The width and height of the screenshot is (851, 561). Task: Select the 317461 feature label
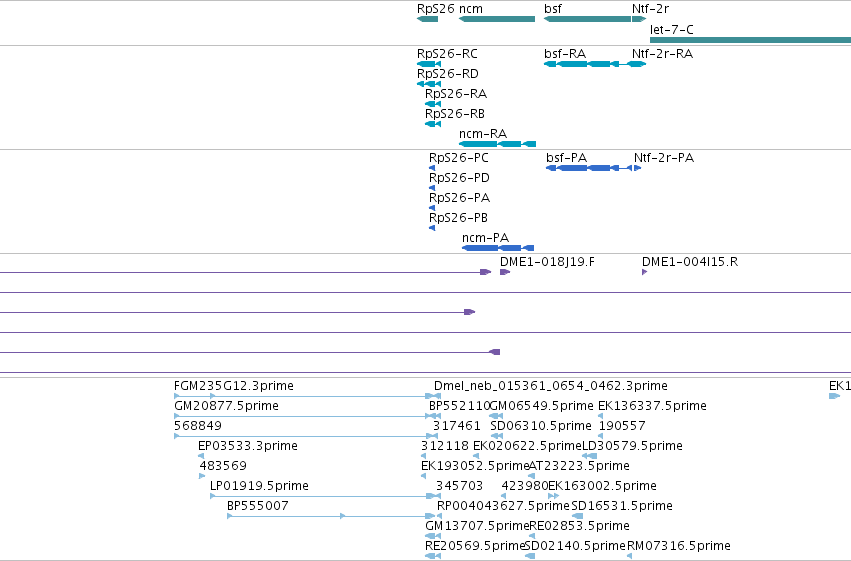[457, 426]
